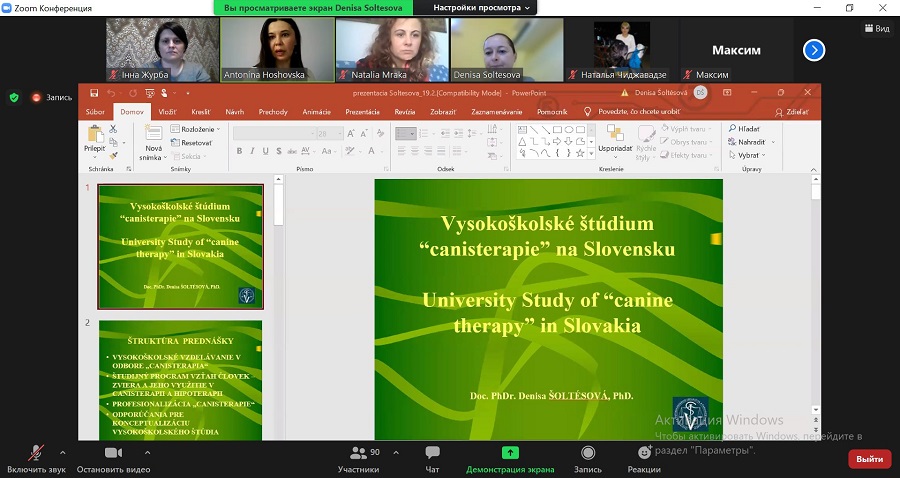Viewport: 900px width, 478px height.
Task: Unmute microphone with Включить звук
Action: [36, 453]
